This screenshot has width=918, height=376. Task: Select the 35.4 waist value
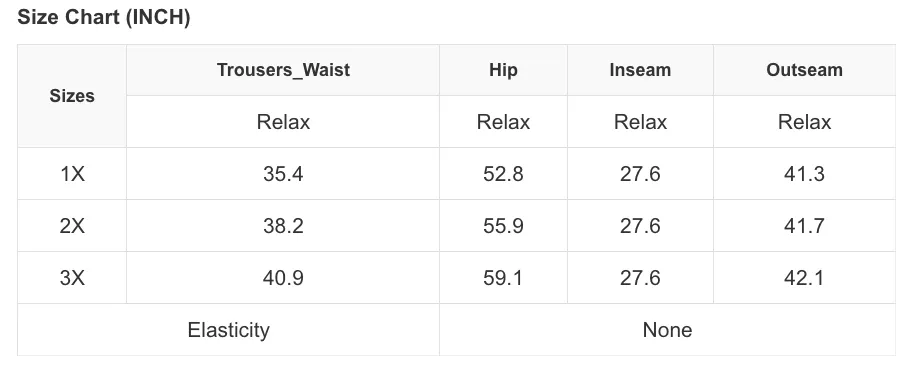coord(283,174)
